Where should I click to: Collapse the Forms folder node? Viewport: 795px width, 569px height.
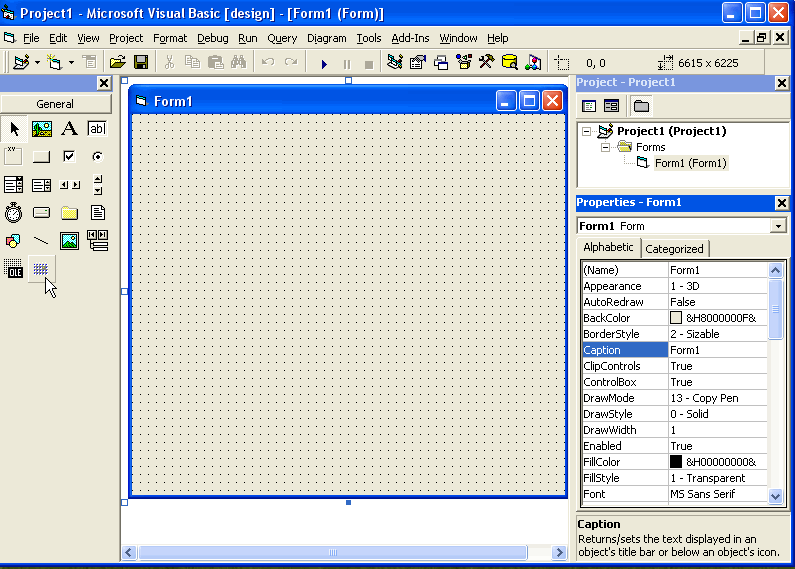[605, 148]
